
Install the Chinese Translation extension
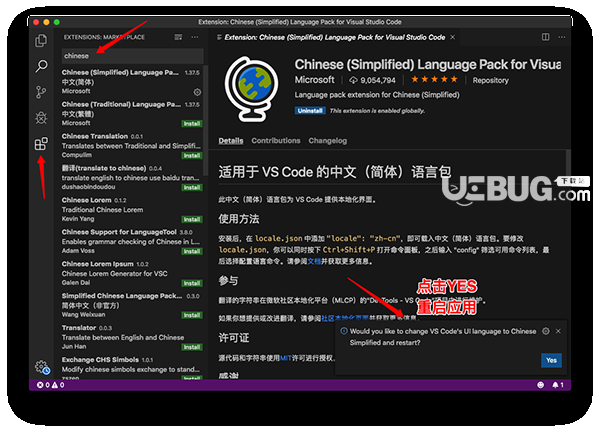tap(192, 156)
